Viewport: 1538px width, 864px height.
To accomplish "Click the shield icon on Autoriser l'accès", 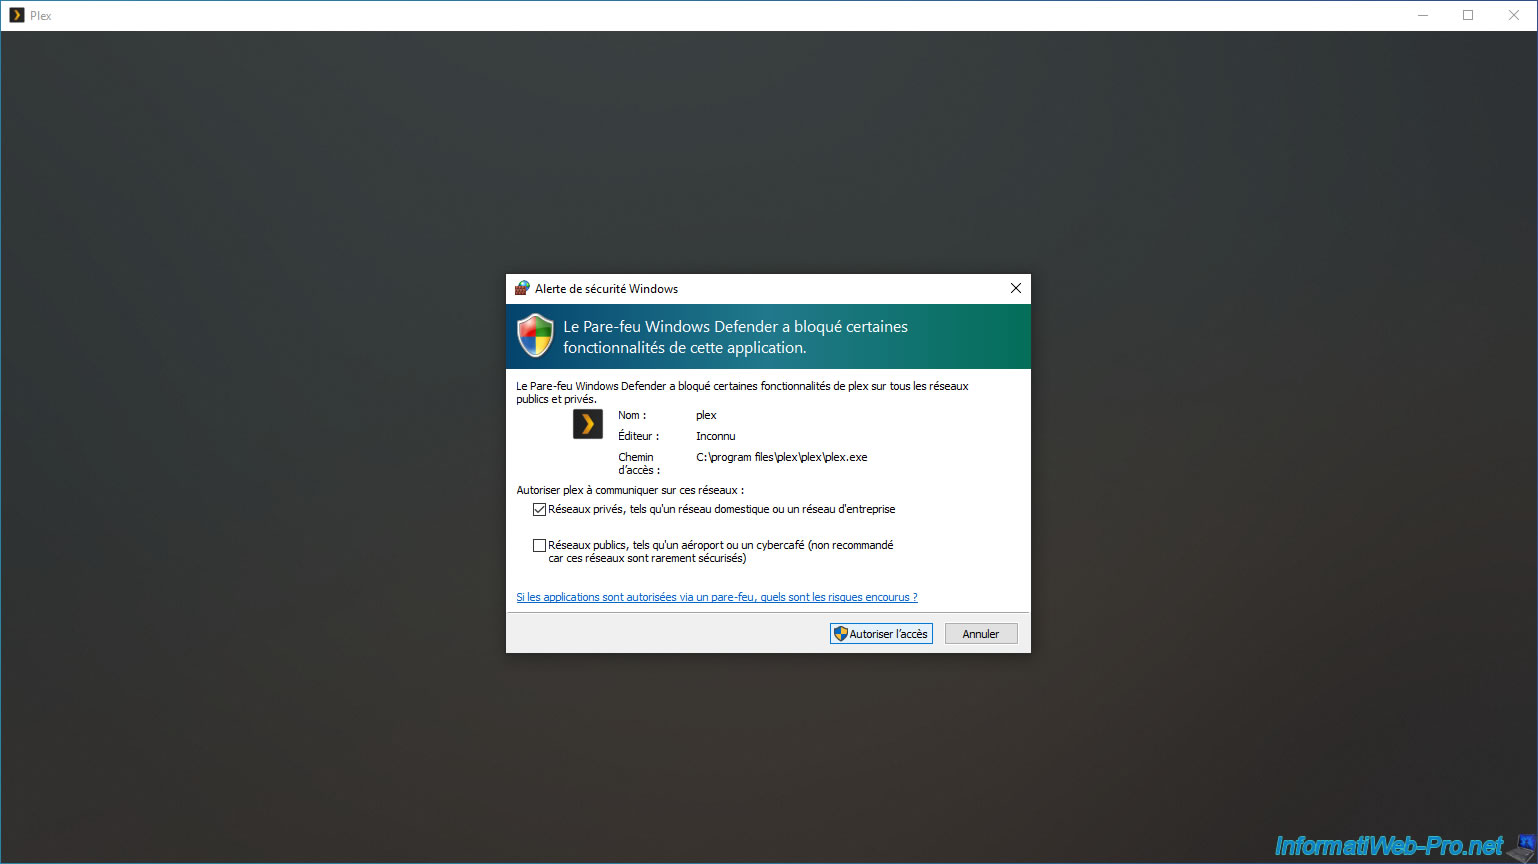I will coord(841,634).
